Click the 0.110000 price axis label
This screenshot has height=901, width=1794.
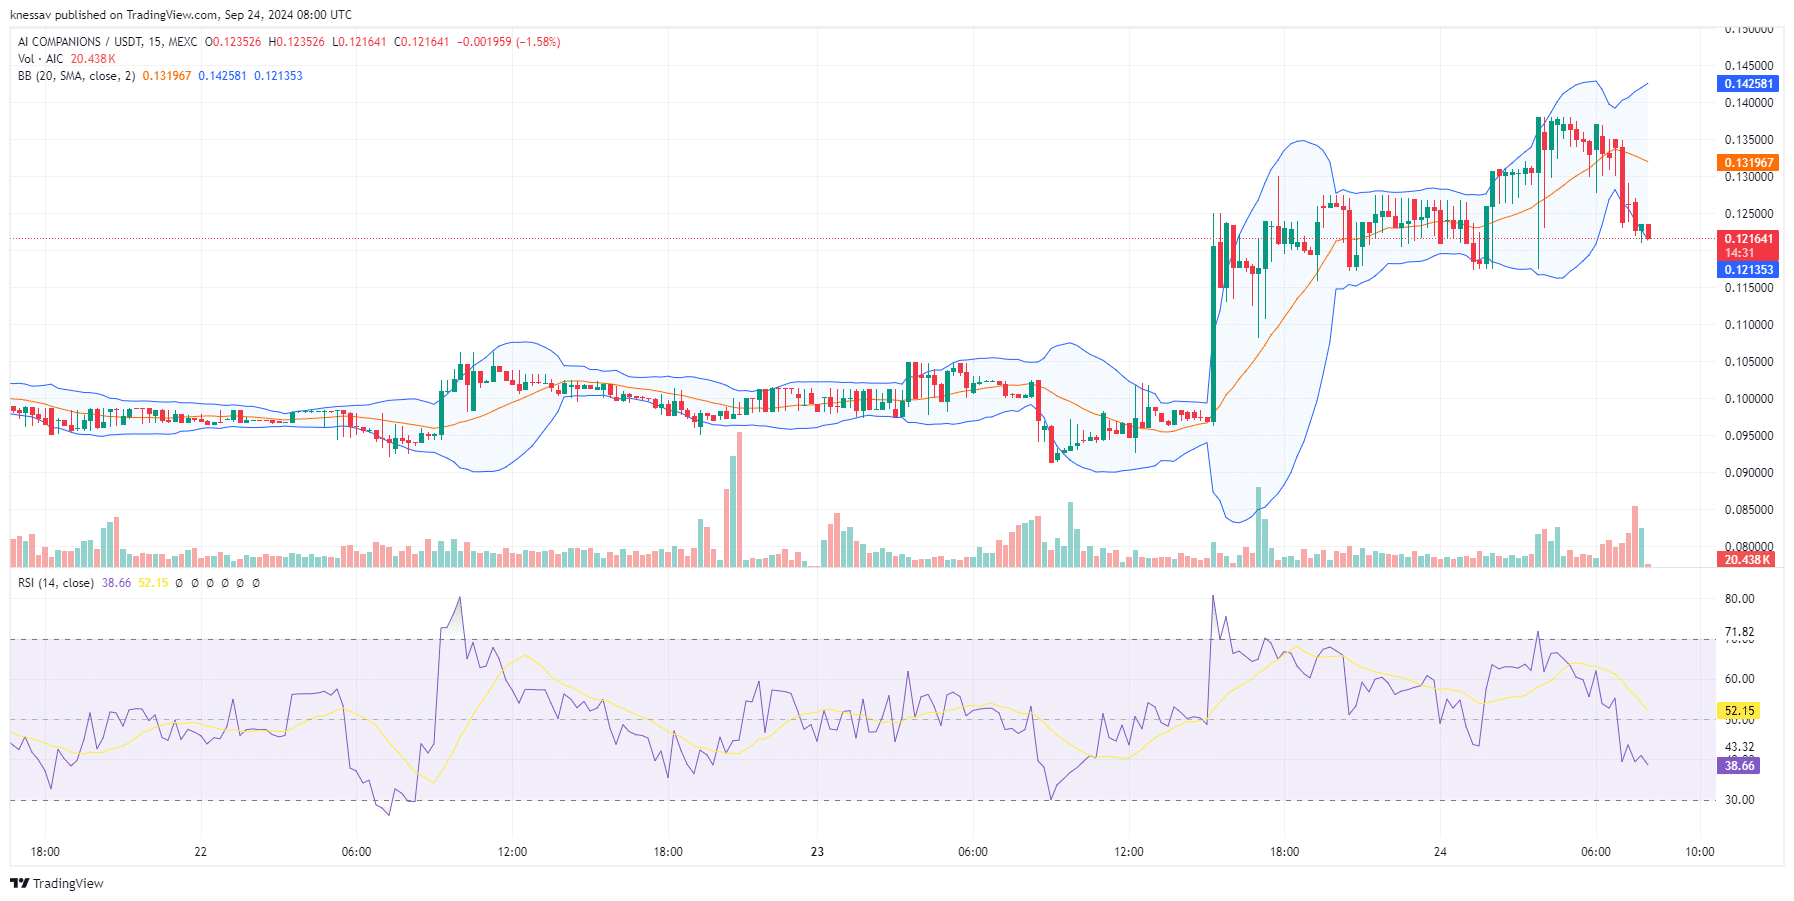[1749, 325]
